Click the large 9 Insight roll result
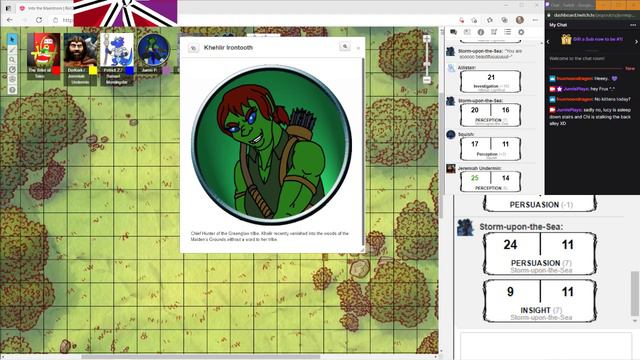This screenshot has width=640, height=360. (x=511, y=292)
